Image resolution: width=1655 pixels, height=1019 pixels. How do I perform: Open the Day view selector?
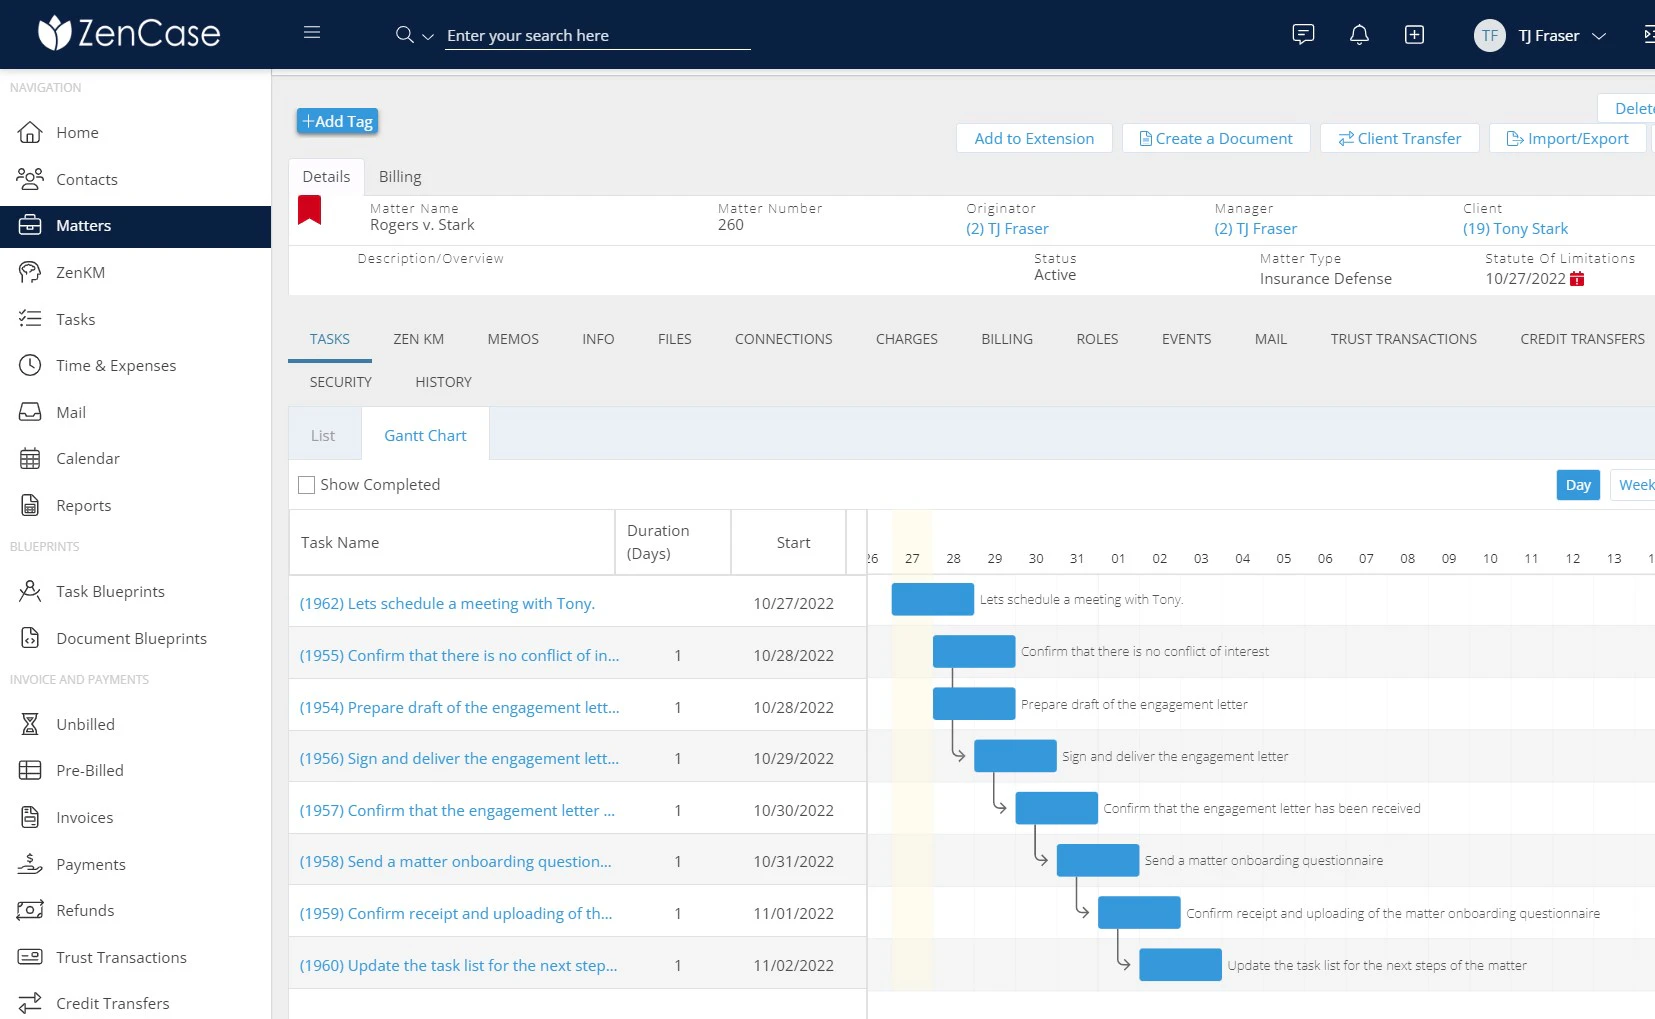pyautogui.click(x=1578, y=484)
